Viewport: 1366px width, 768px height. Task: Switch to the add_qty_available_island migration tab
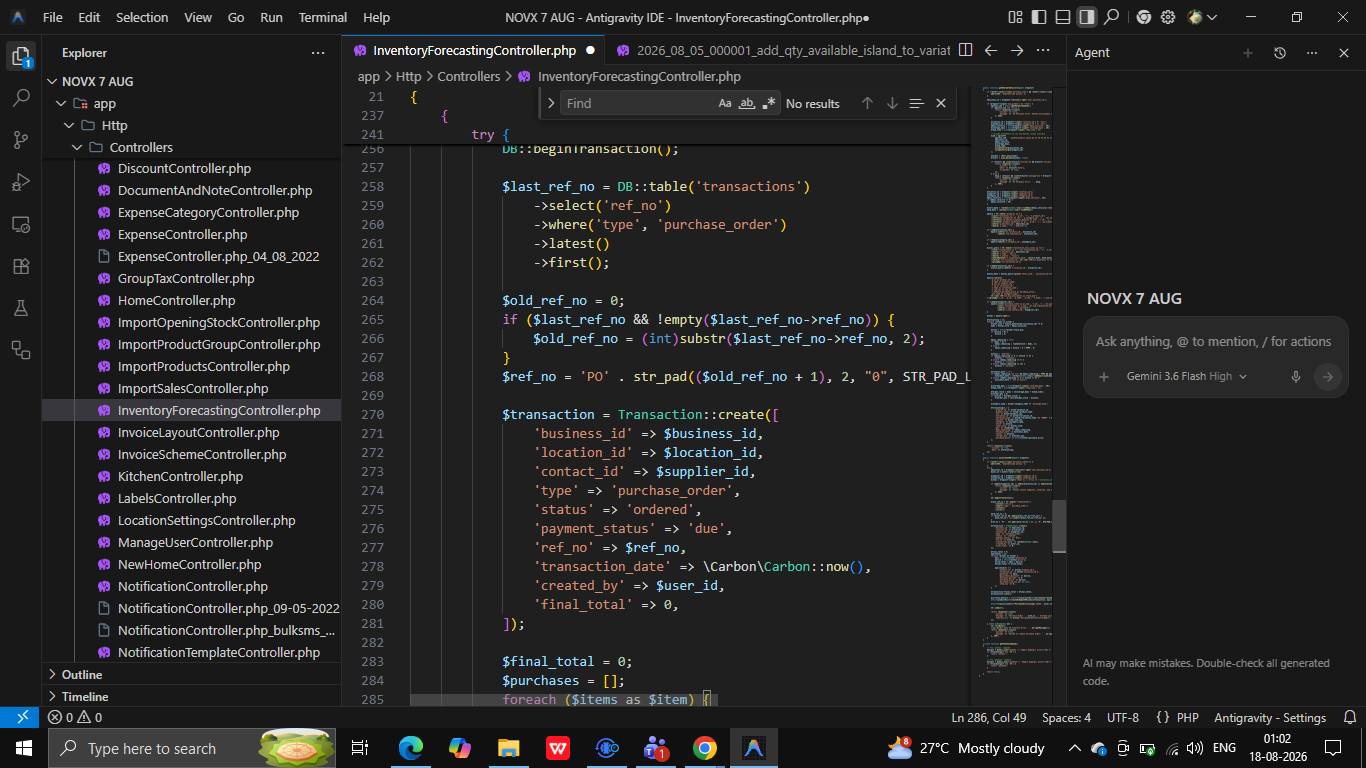pyautogui.click(x=782, y=50)
